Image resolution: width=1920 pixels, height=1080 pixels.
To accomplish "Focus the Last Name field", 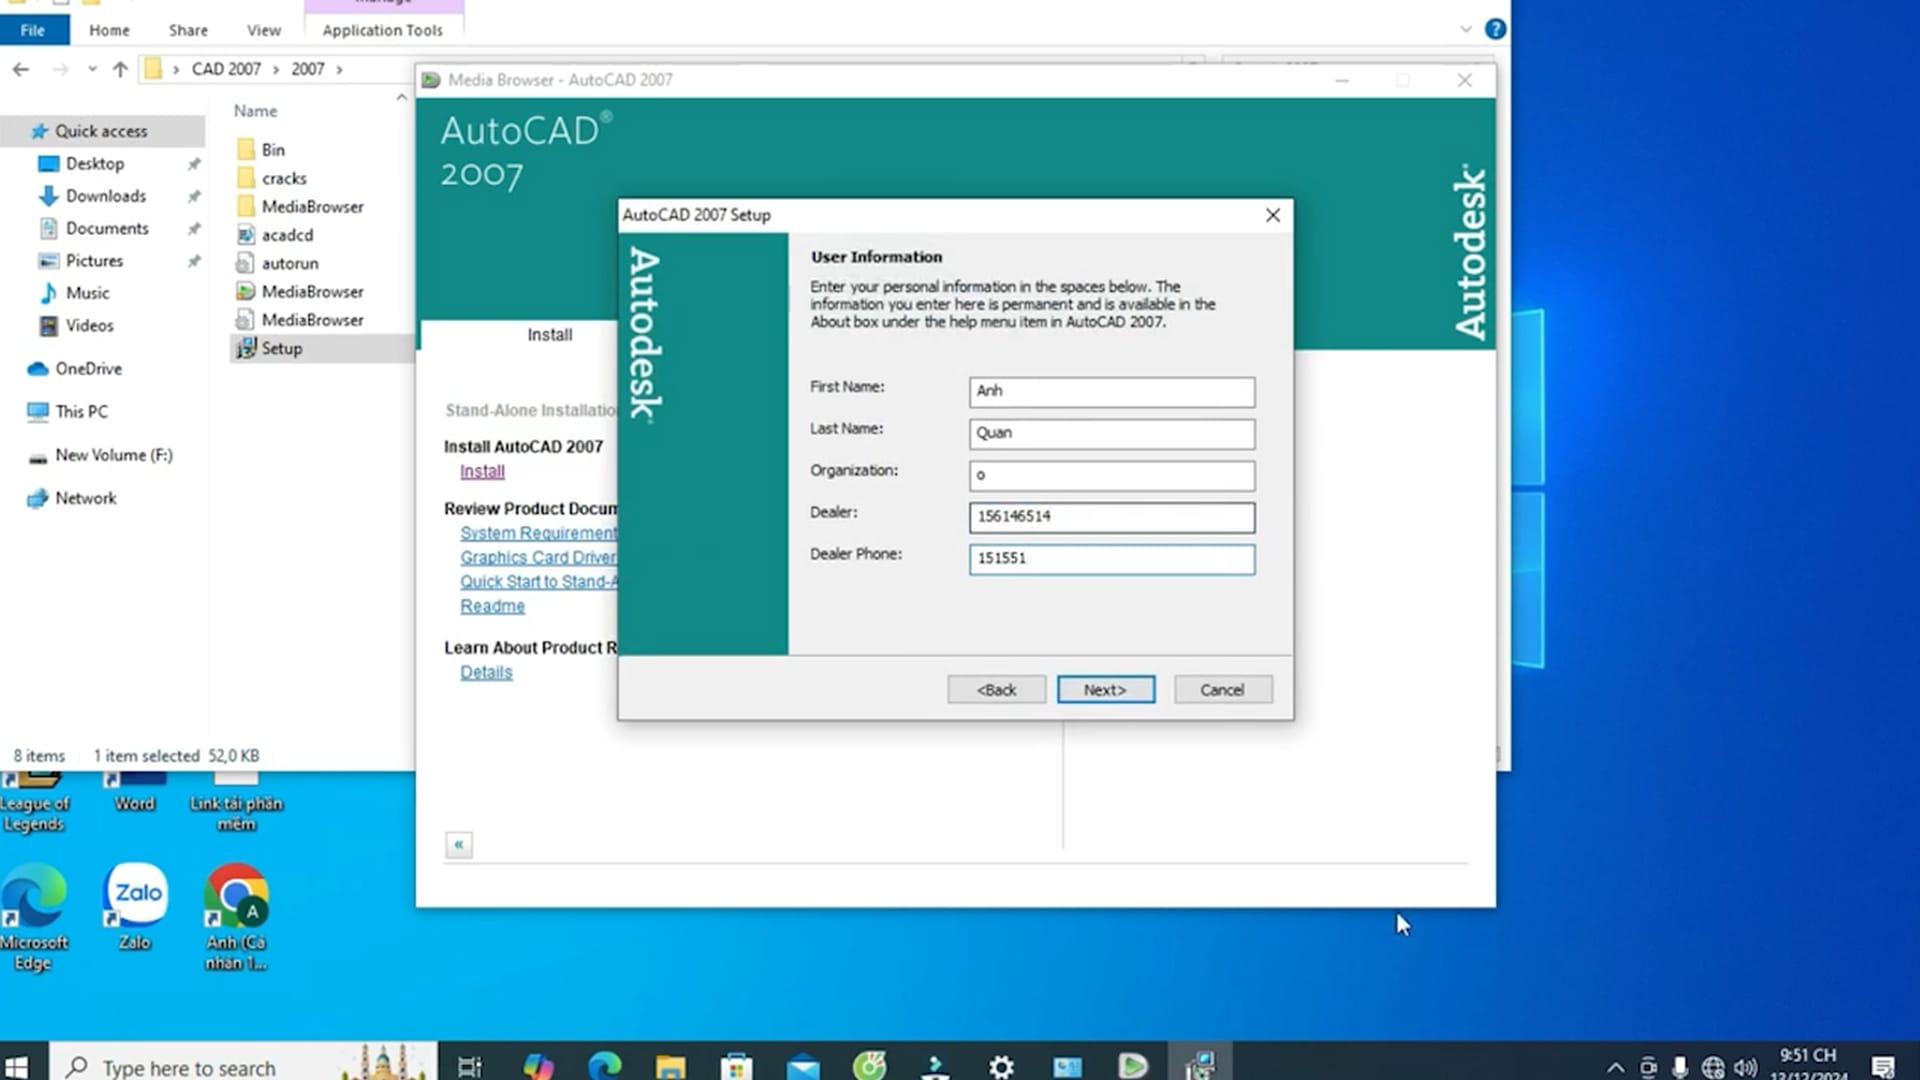I will click(x=1111, y=433).
